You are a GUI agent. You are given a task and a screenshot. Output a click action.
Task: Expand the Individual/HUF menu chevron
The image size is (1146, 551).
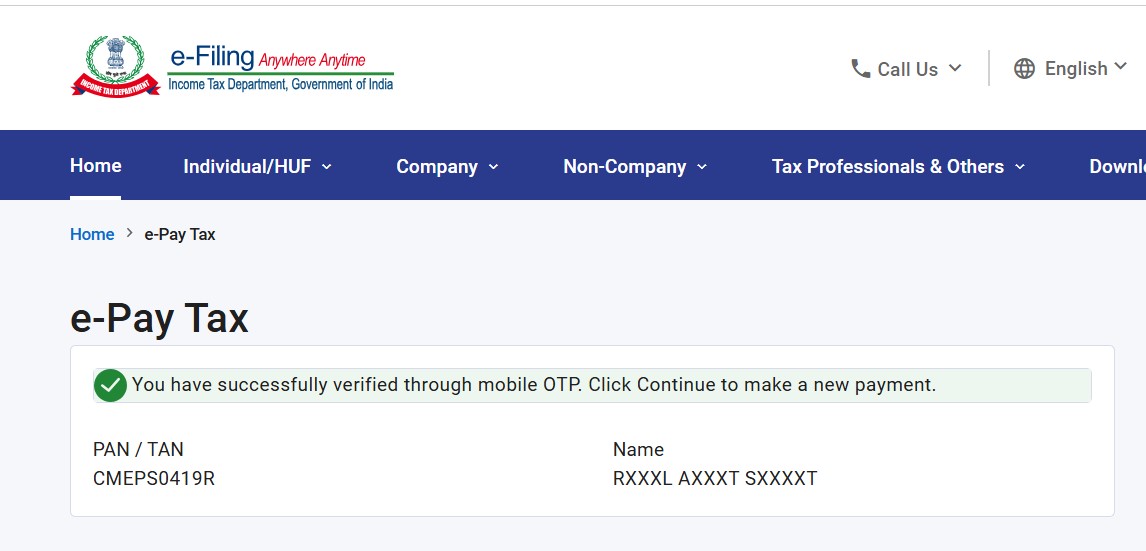327,167
